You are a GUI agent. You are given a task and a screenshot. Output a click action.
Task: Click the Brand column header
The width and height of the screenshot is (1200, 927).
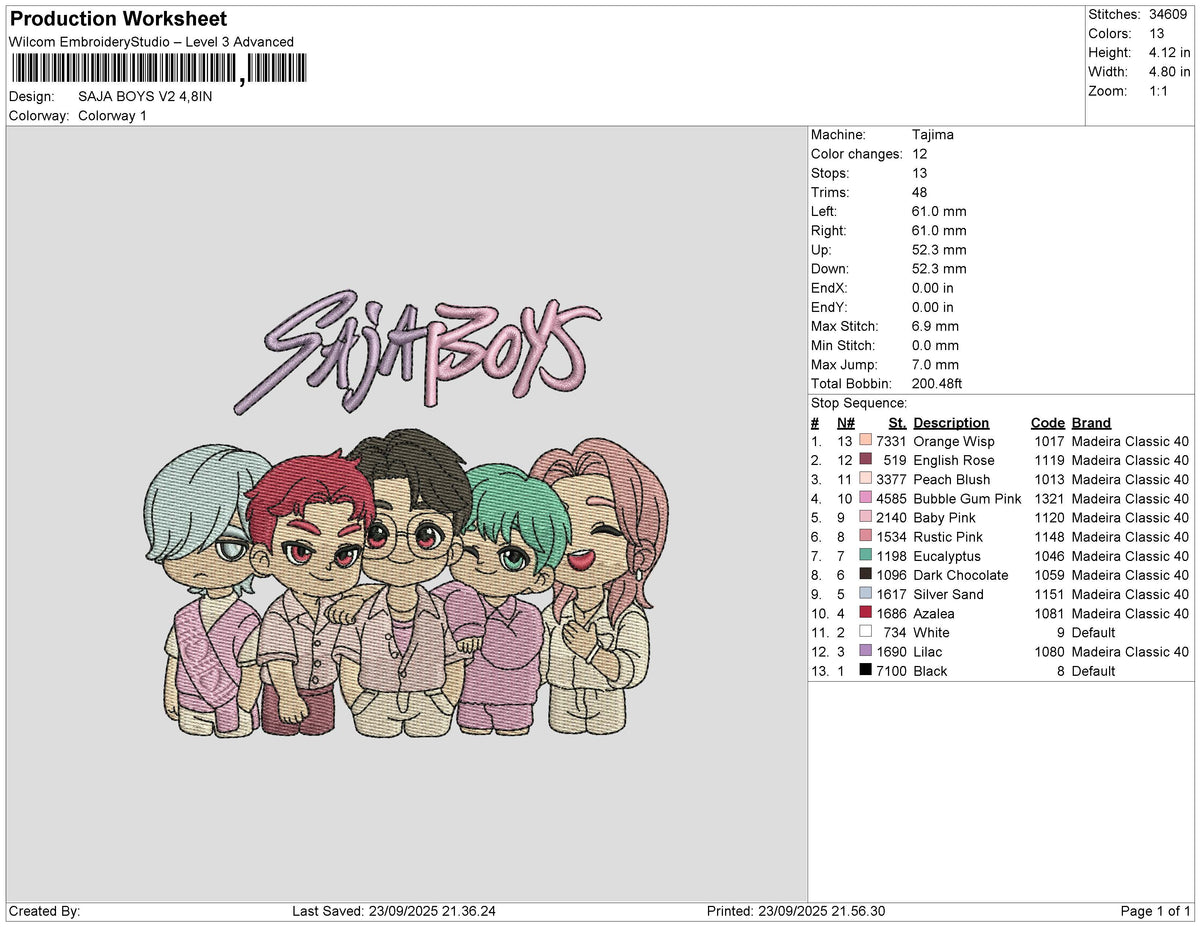pos(1091,423)
